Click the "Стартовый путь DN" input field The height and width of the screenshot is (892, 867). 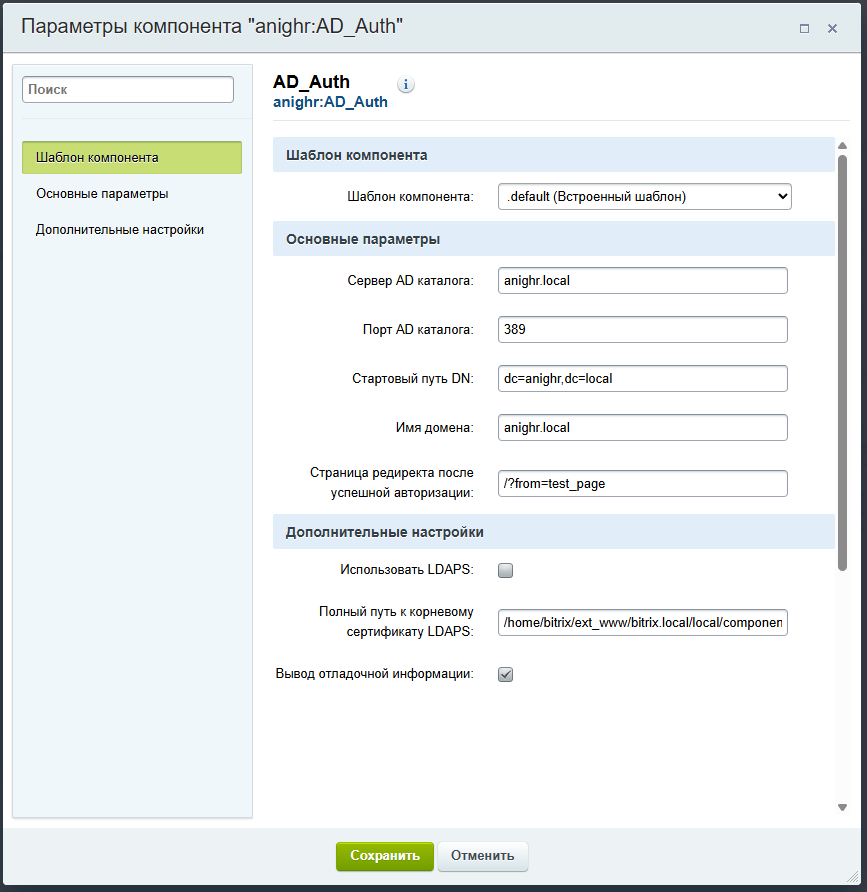[643, 378]
